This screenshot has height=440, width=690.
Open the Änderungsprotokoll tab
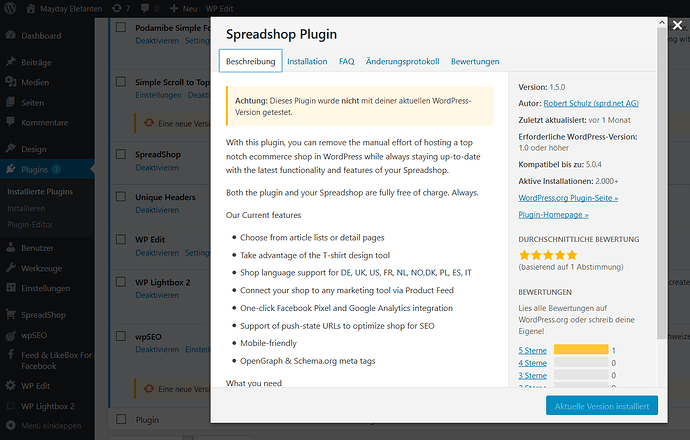[x=403, y=61]
